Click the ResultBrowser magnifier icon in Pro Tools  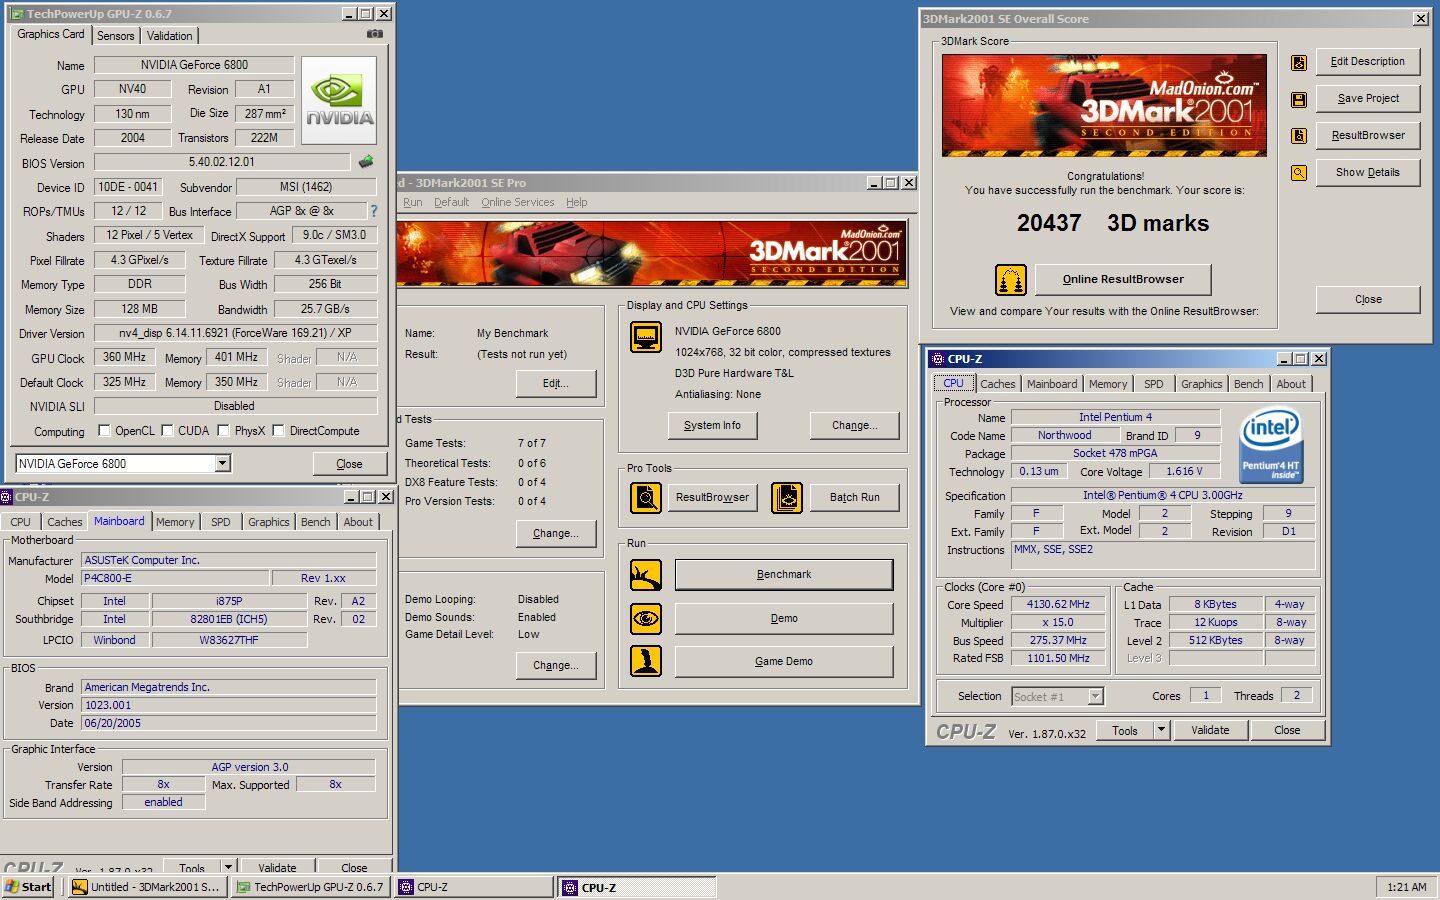(646, 497)
